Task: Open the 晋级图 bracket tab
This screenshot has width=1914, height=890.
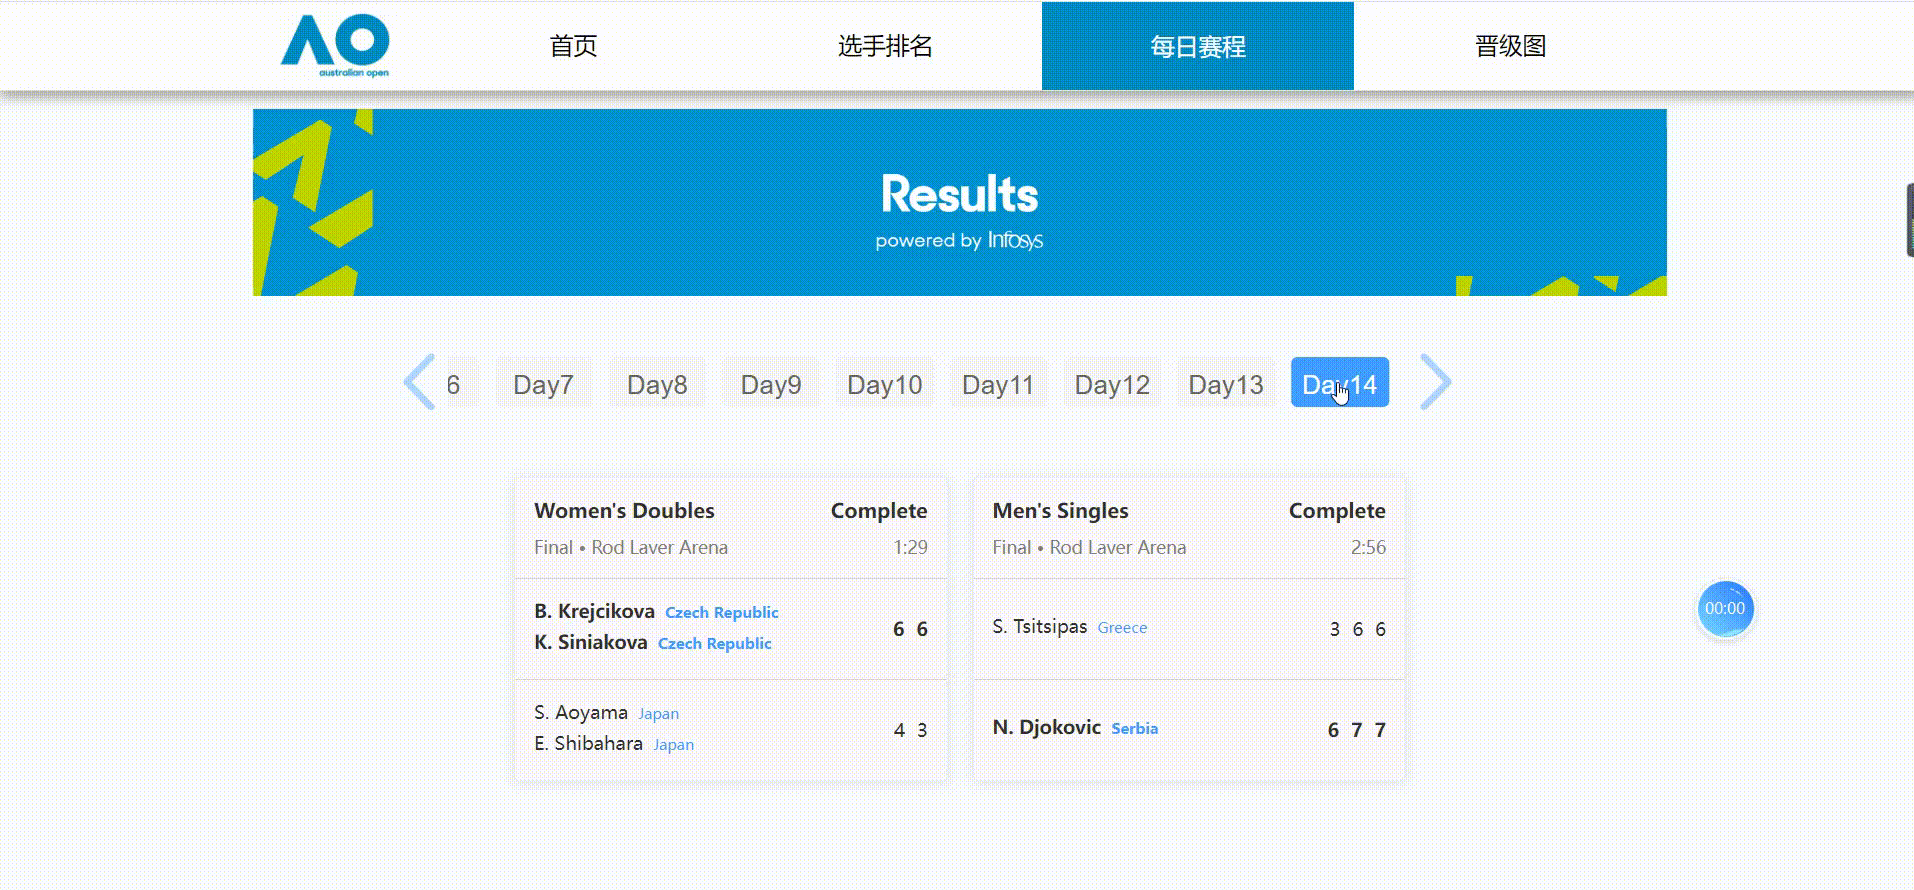Action: (1510, 46)
